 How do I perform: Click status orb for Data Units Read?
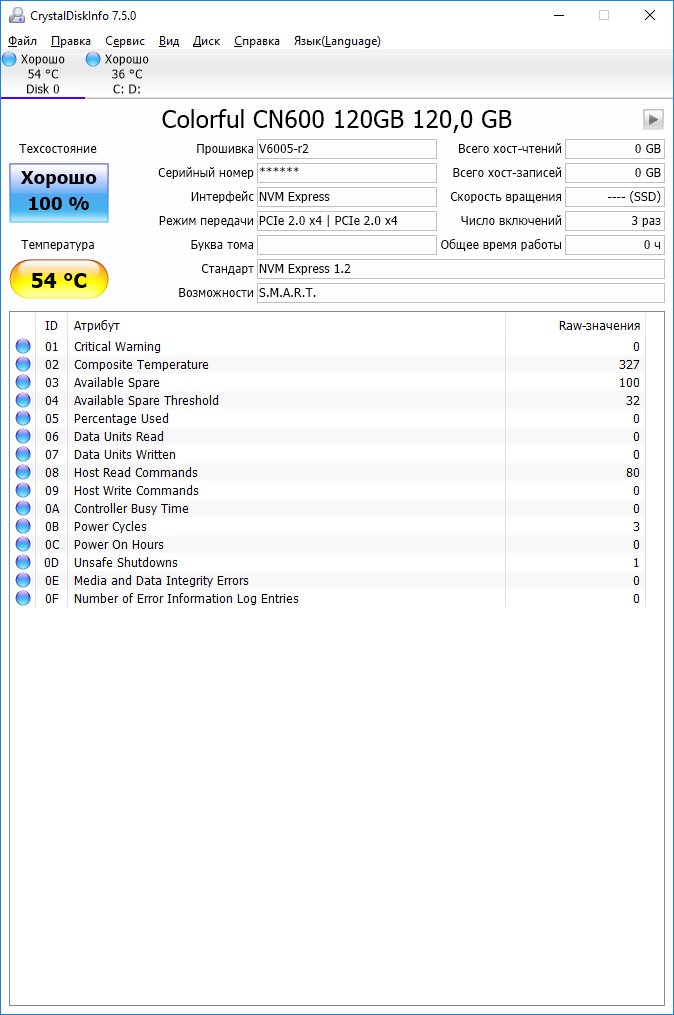tap(23, 436)
